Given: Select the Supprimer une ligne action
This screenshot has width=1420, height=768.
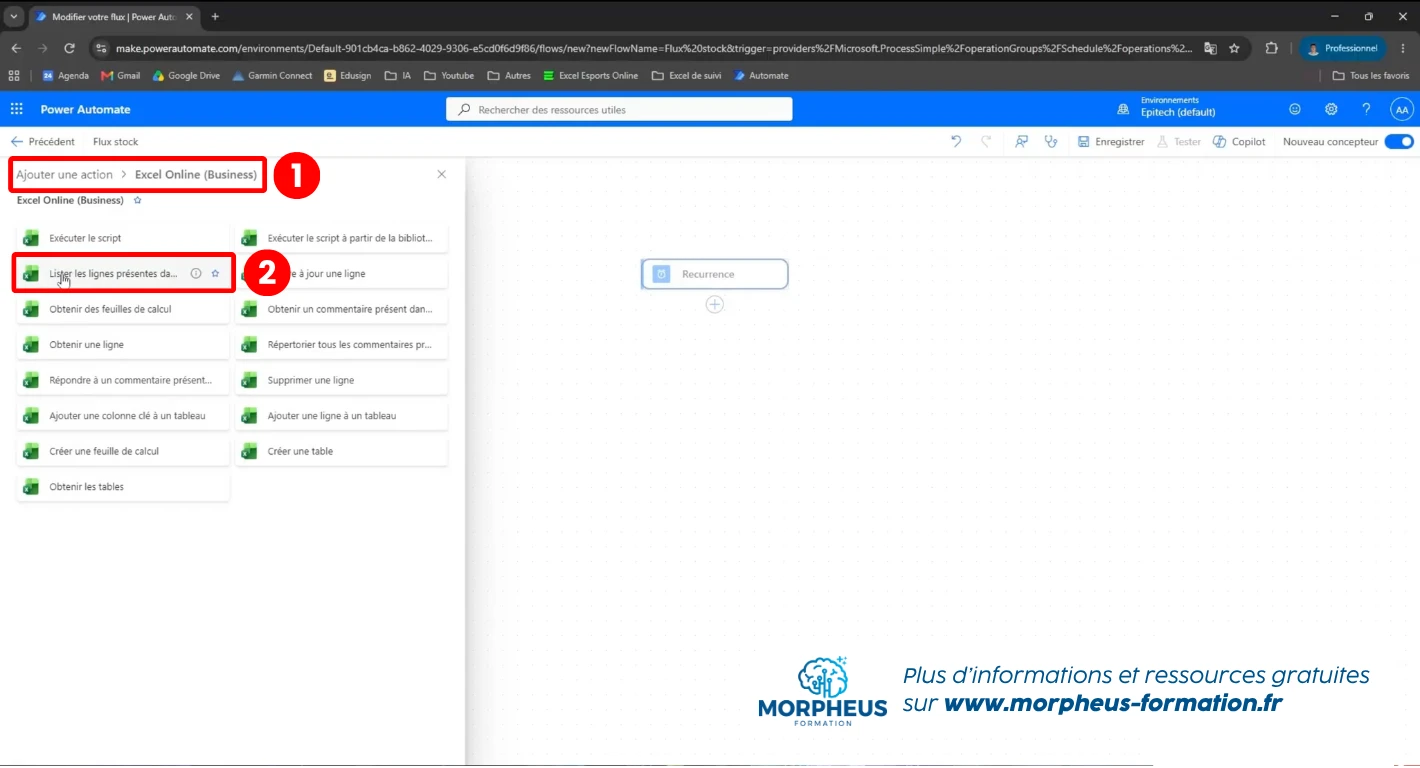Looking at the screenshot, I should pos(342,380).
